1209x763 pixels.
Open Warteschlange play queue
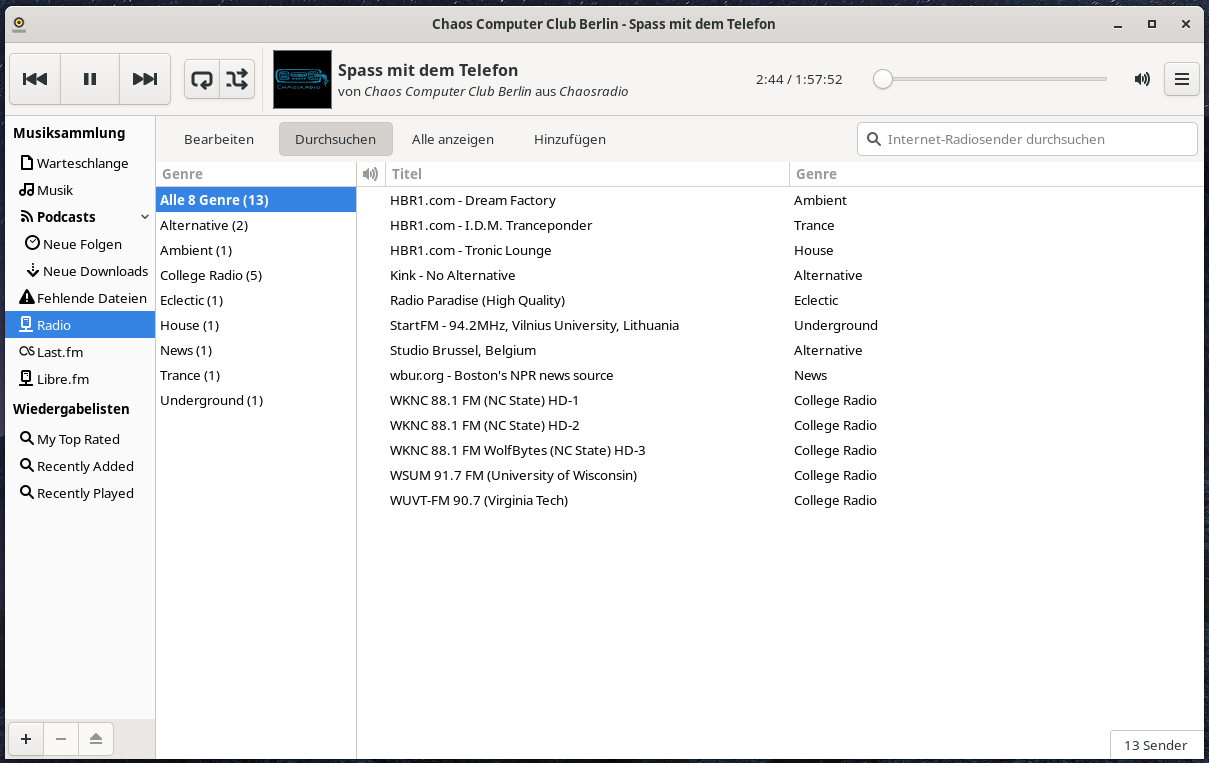tap(82, 163)
